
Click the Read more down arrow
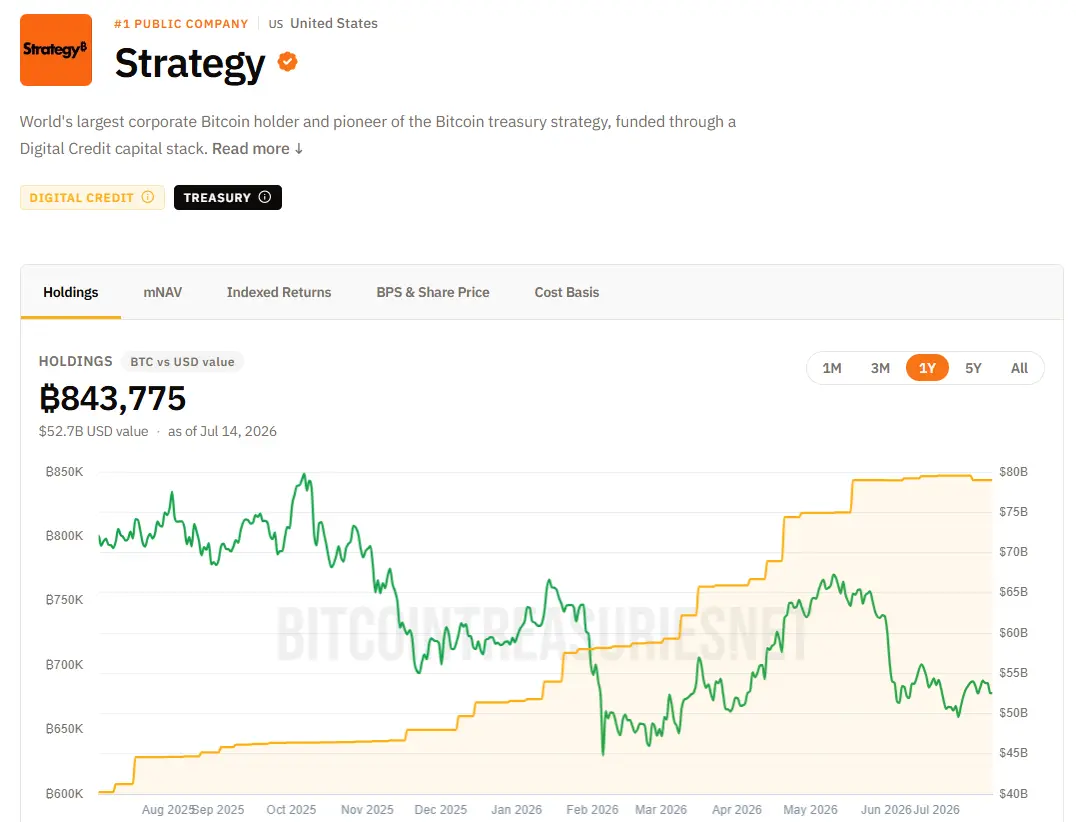299,149
